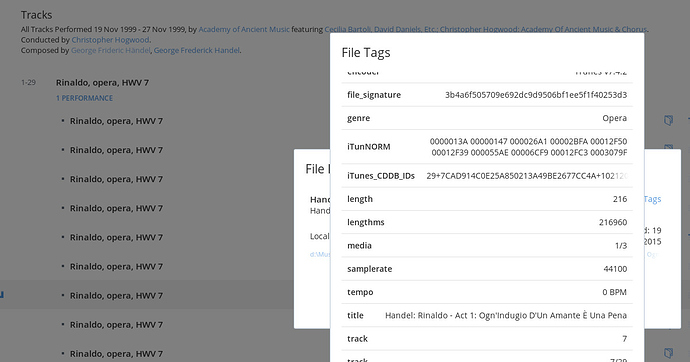This screenshot has height=362, width=690.
Task: Click the lengthms tag name
Action: coord(366,223)
